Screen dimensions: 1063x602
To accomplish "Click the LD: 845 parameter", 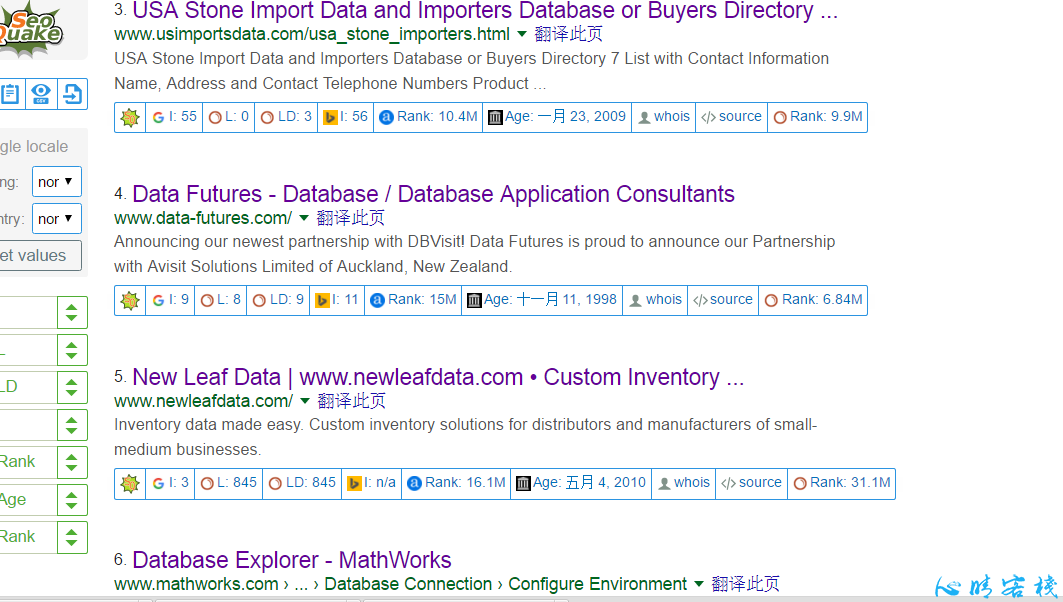I will pos(302,483).
